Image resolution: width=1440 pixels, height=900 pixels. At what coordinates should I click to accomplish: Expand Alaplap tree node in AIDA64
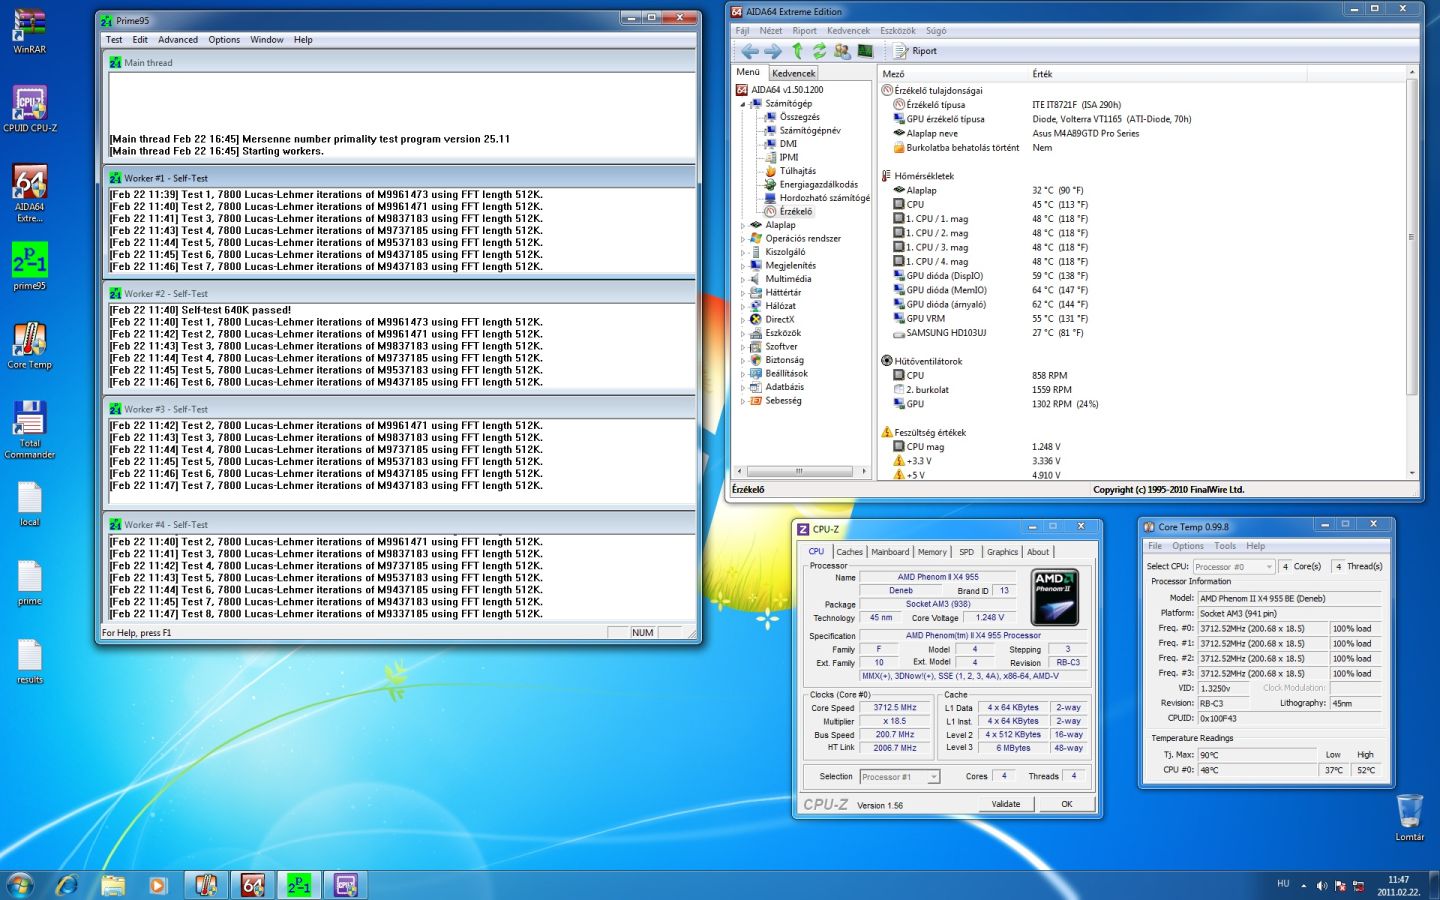pyautogui.click(x=743, y=225)
